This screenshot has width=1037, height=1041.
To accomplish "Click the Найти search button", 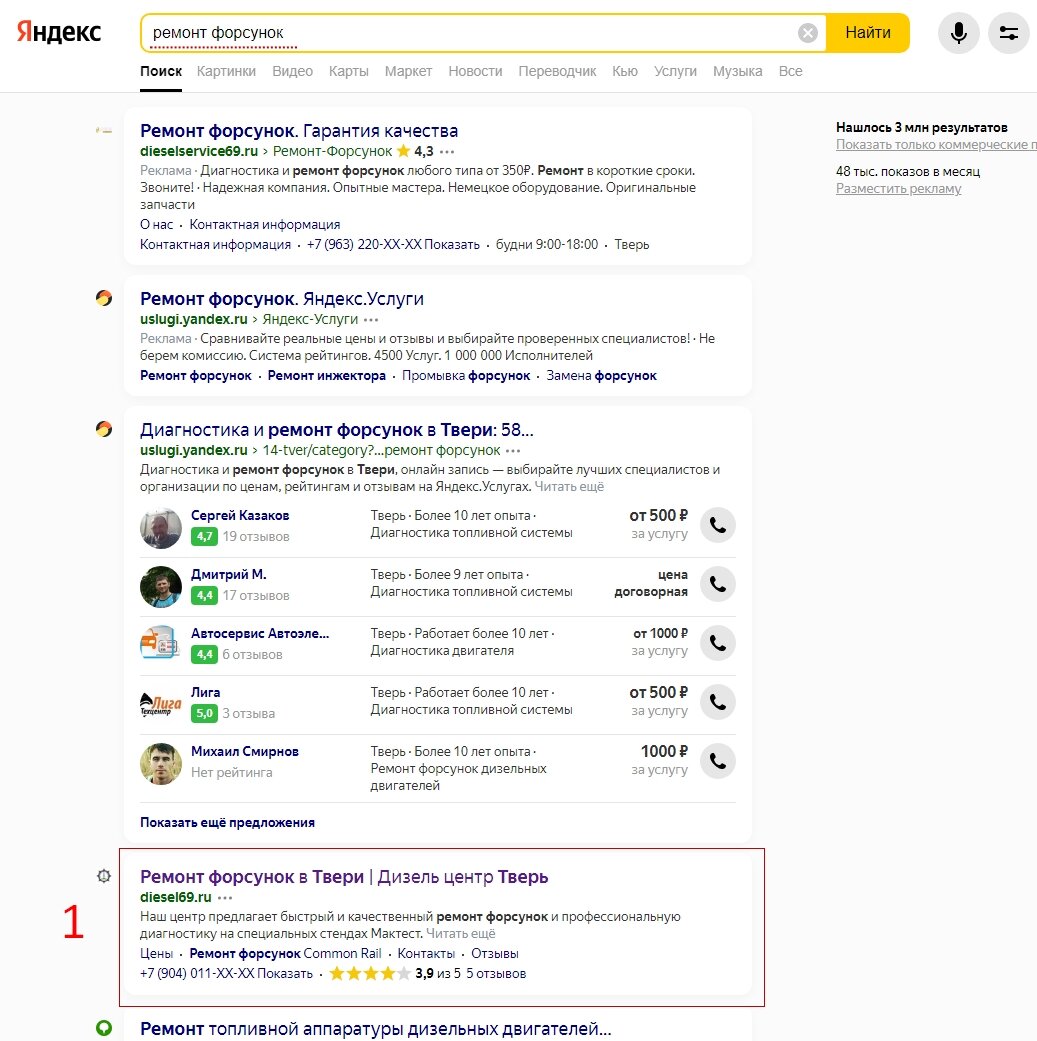I will (x=867, y=33).
